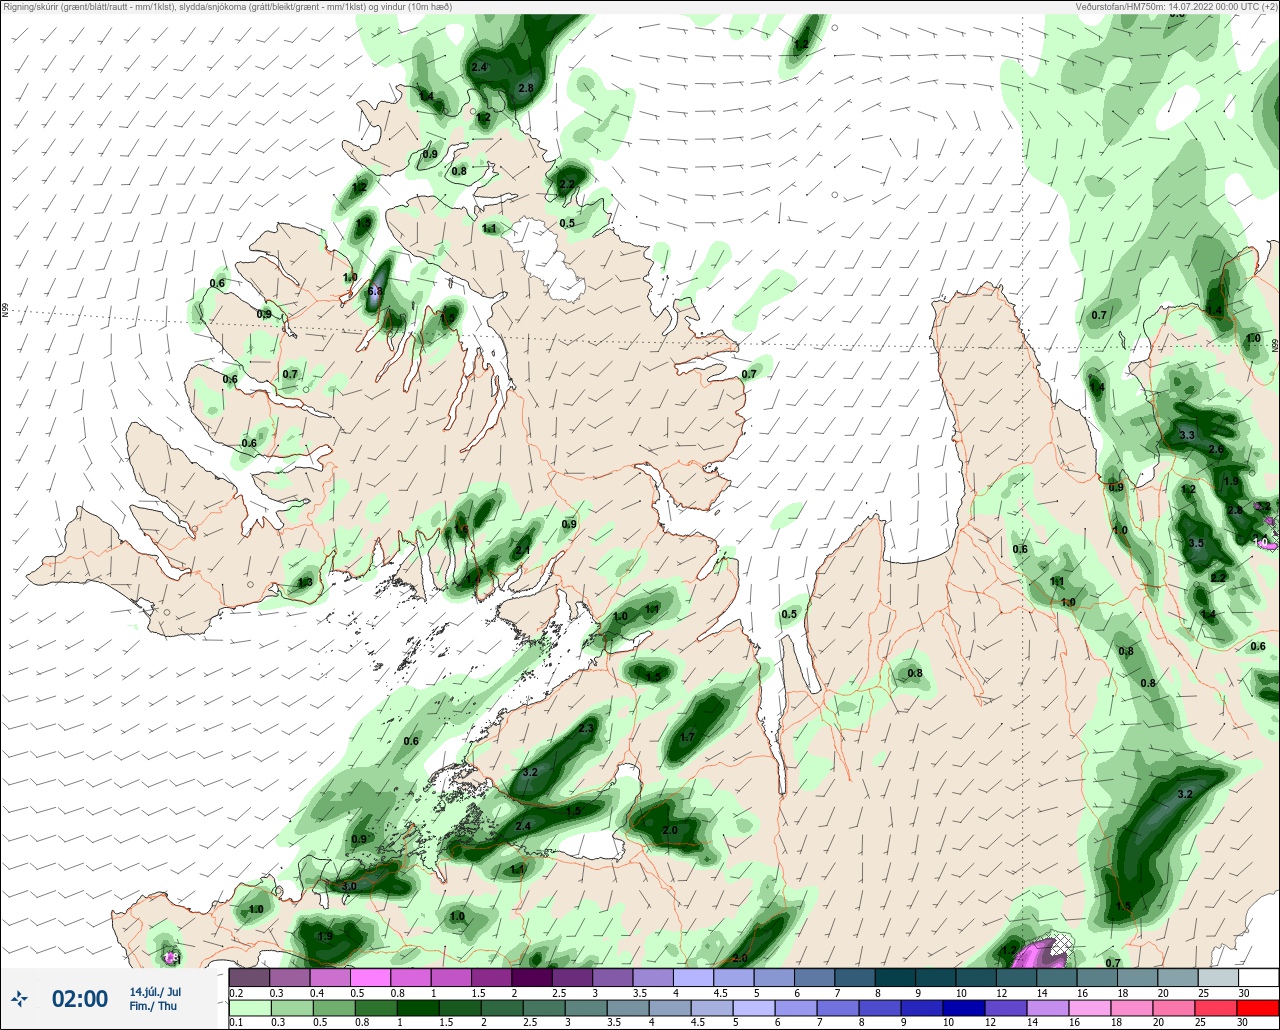Click the 3.3 rainfall value in east
This screenshot has width=1280, height=1030.
tap(1187, 435)
